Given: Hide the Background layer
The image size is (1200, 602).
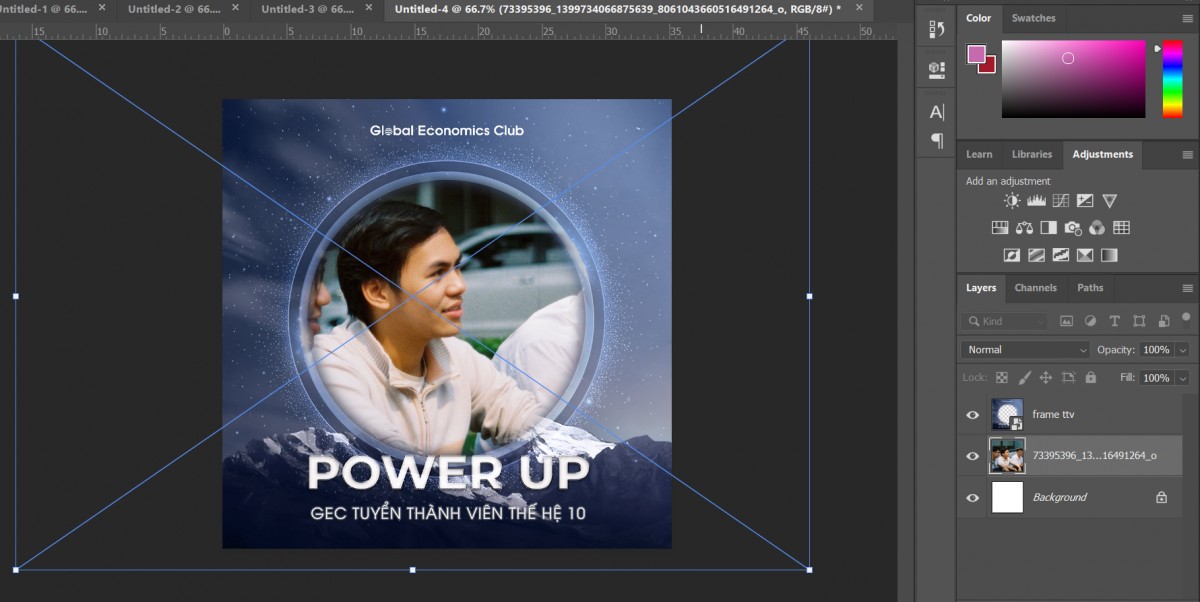Looking at the screenshot, I should point(973,497).
